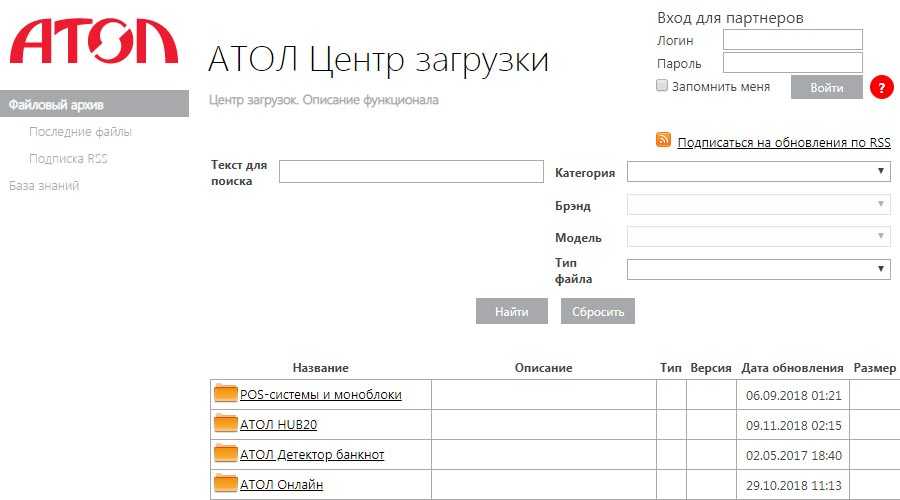The width and height of the screenshot is (900, 500).
Task: Click the АТОЛ Центр загрузки heading
Action: (x=379, y=60)
